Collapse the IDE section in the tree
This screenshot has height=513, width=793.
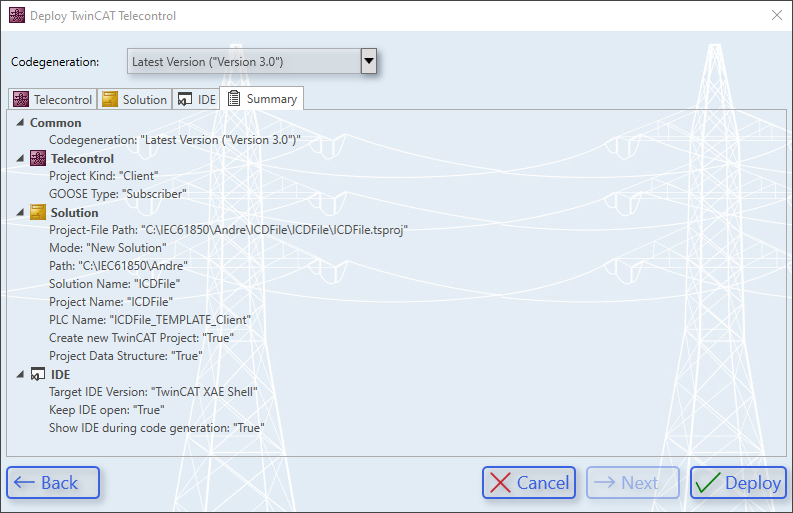(x=20, y=374)
